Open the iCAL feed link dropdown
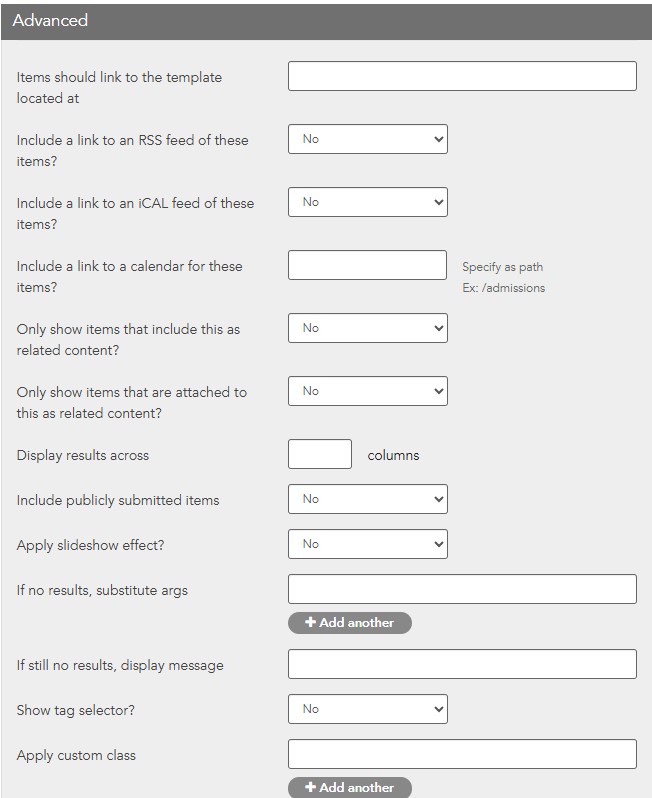The image size is (652, 798). [x=367, y=203]
